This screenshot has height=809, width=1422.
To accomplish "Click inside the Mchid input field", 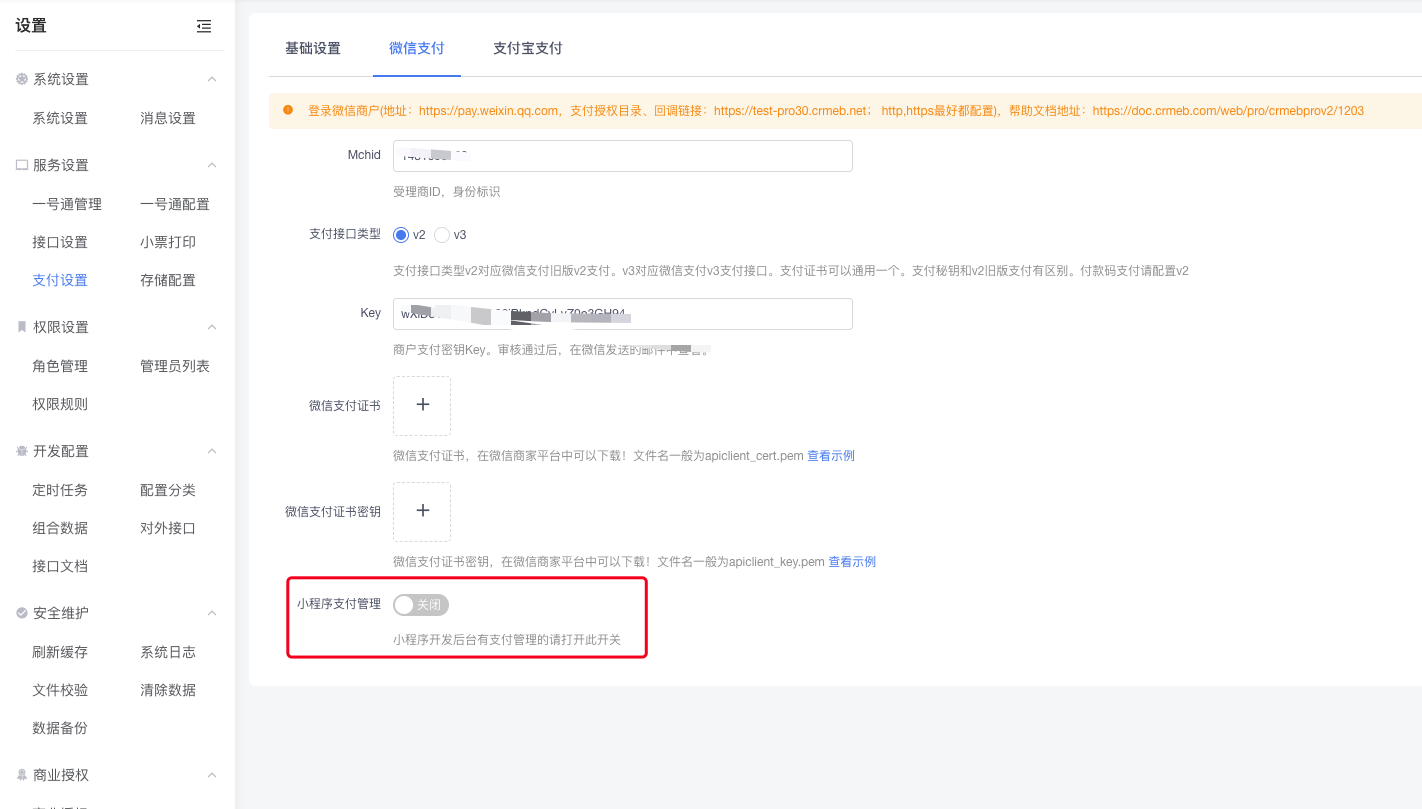I will tap(622, 156).
